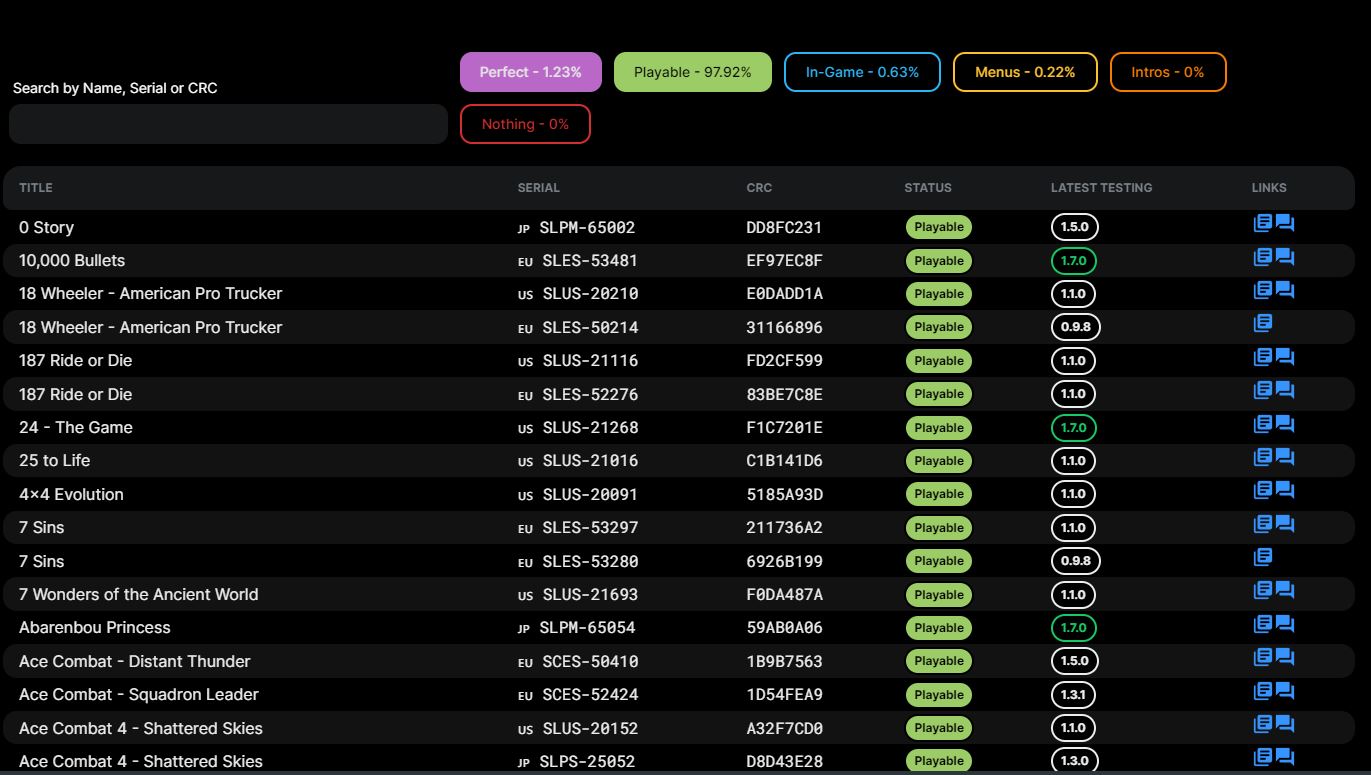Open forum icon for Ace Combat - Squadron Leader

pyautogui.click(x=1285, y=692)
